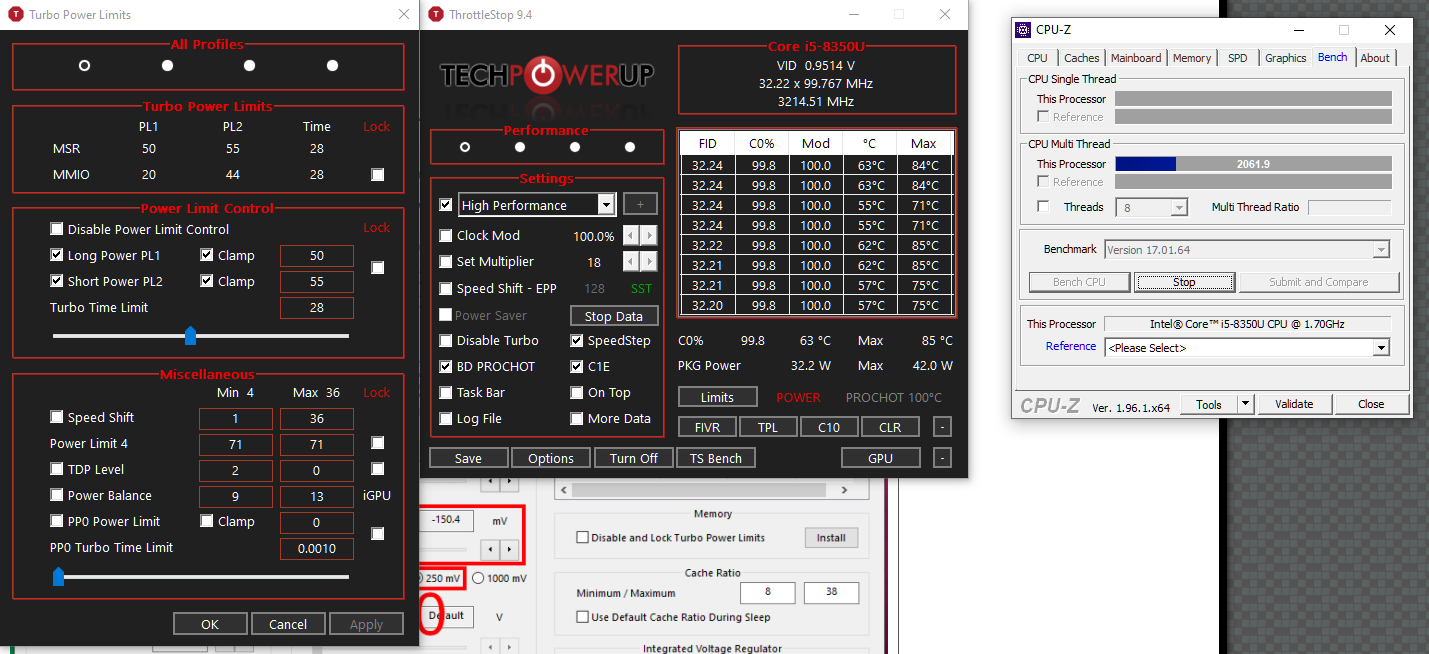Image resolution: width=1429 pixels, height=654 pixels.
Task: Switch to CPU-Z Mainboard tab
Action: point(1136,58)
